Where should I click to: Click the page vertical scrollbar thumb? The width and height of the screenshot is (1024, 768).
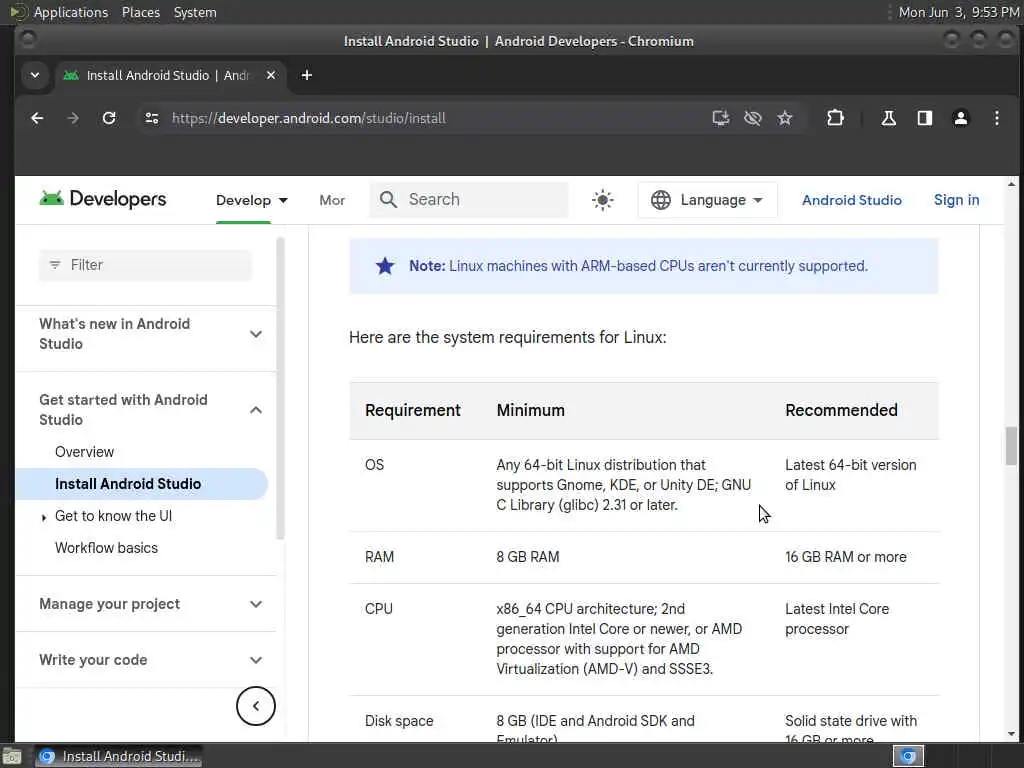[x=1011, y=446]
